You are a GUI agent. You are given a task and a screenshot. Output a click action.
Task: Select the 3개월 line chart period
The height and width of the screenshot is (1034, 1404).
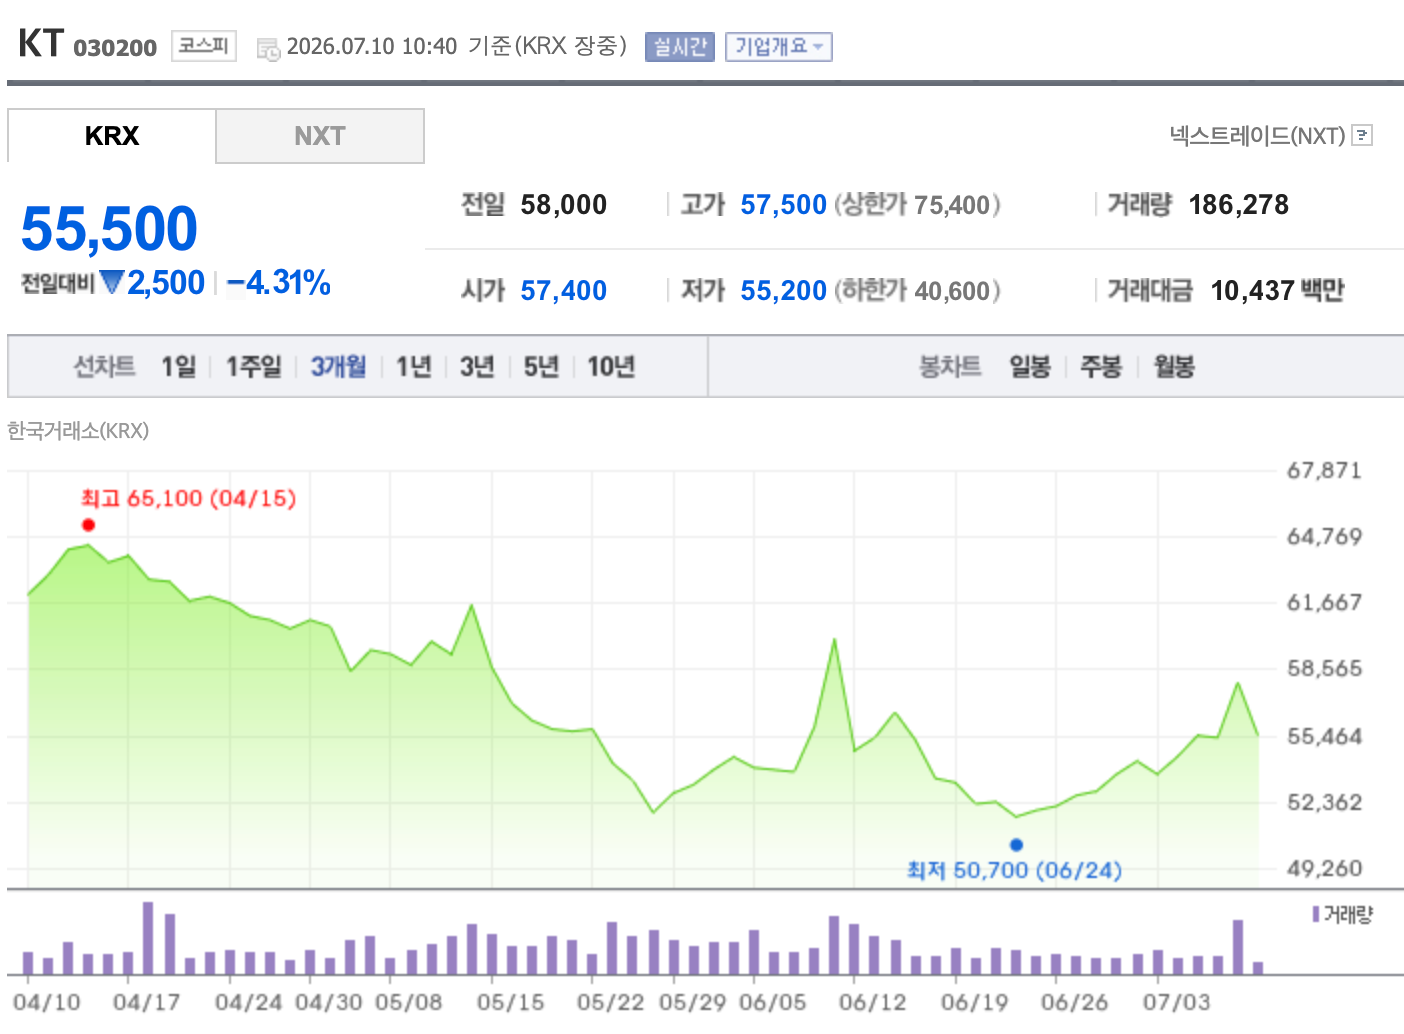[x=338, y=367]
